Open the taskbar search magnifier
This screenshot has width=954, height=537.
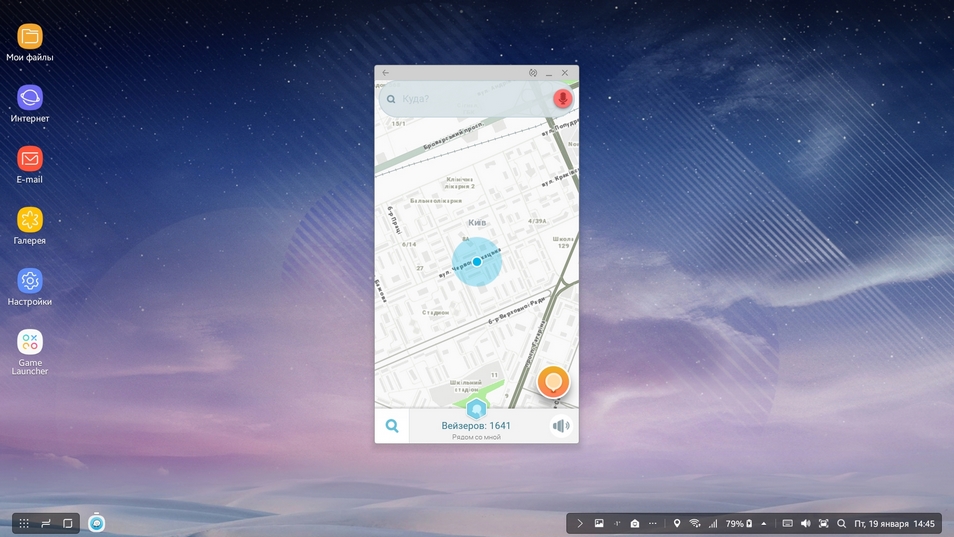(x=841, y=523)
